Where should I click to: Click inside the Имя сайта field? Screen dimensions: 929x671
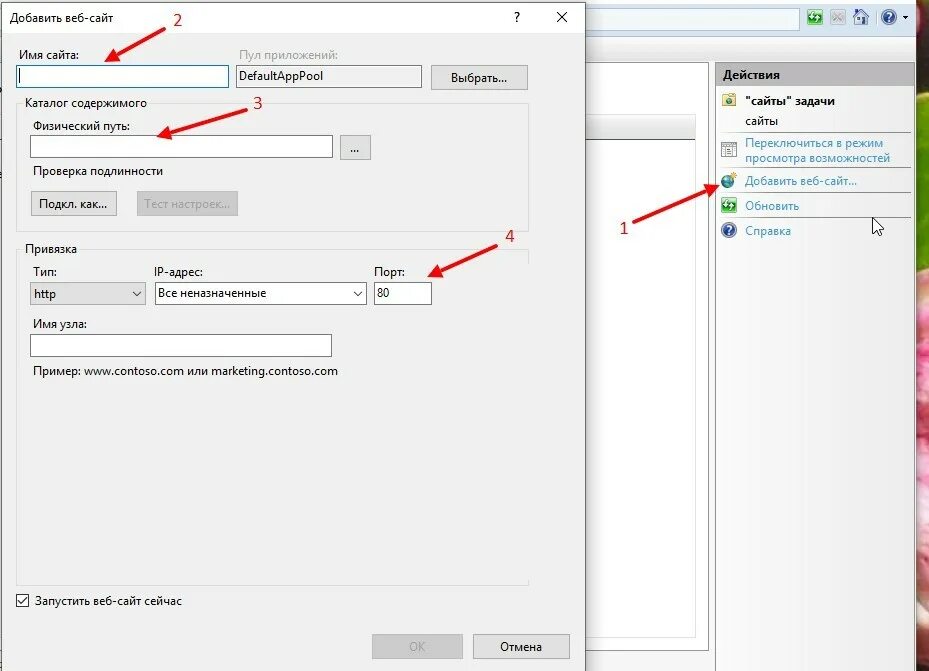tap(120, 76)
